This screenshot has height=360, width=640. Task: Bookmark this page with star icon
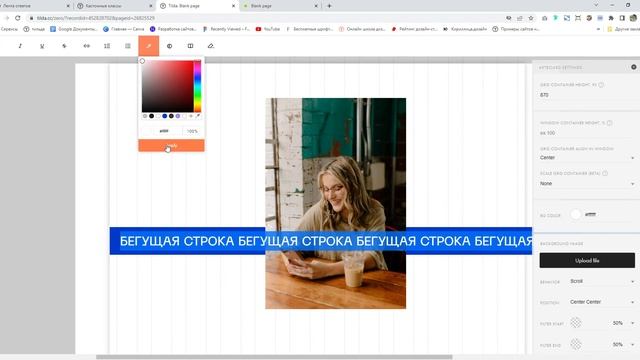(x=531, y=18)
